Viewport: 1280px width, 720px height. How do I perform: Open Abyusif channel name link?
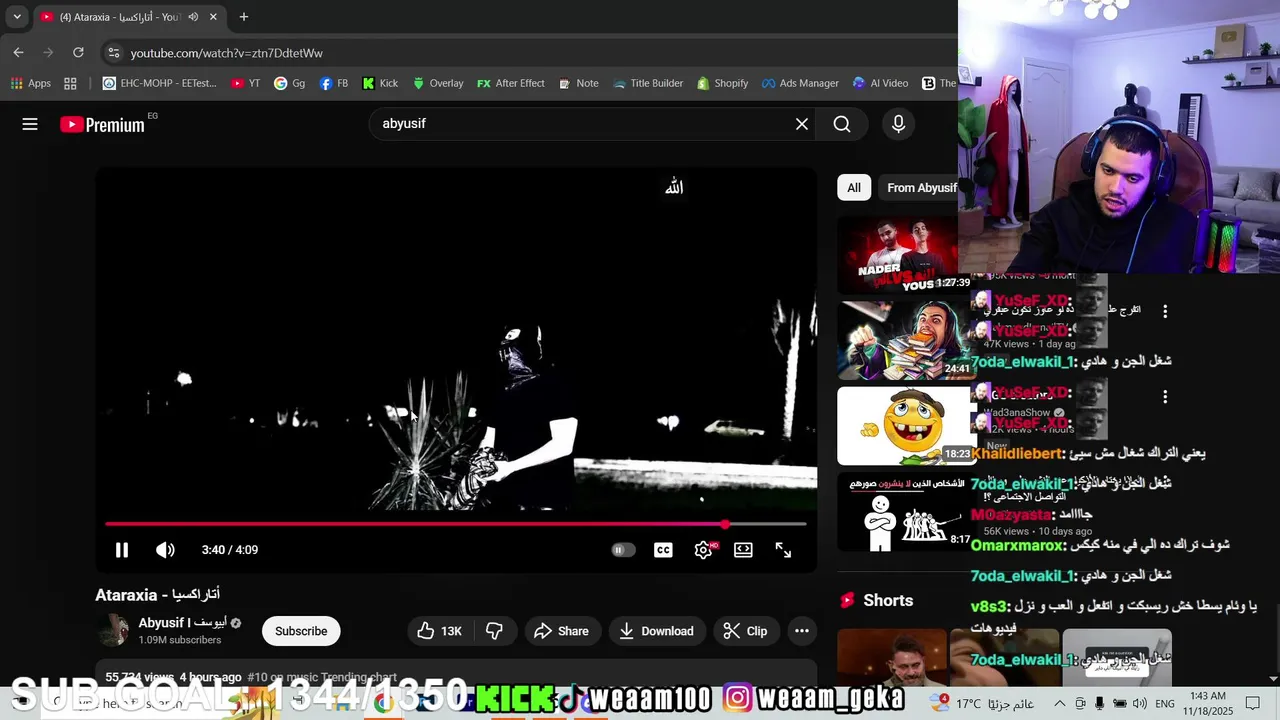pos(182,623)
